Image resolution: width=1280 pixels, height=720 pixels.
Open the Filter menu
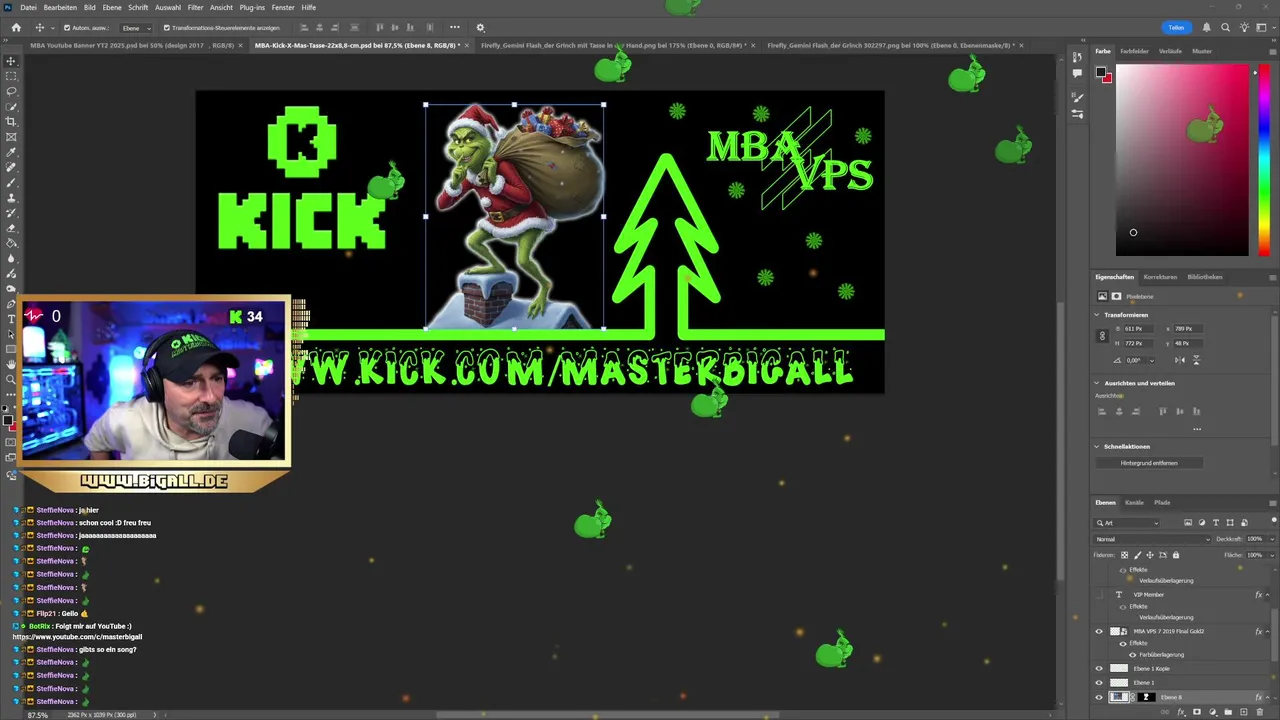[195, 7]
